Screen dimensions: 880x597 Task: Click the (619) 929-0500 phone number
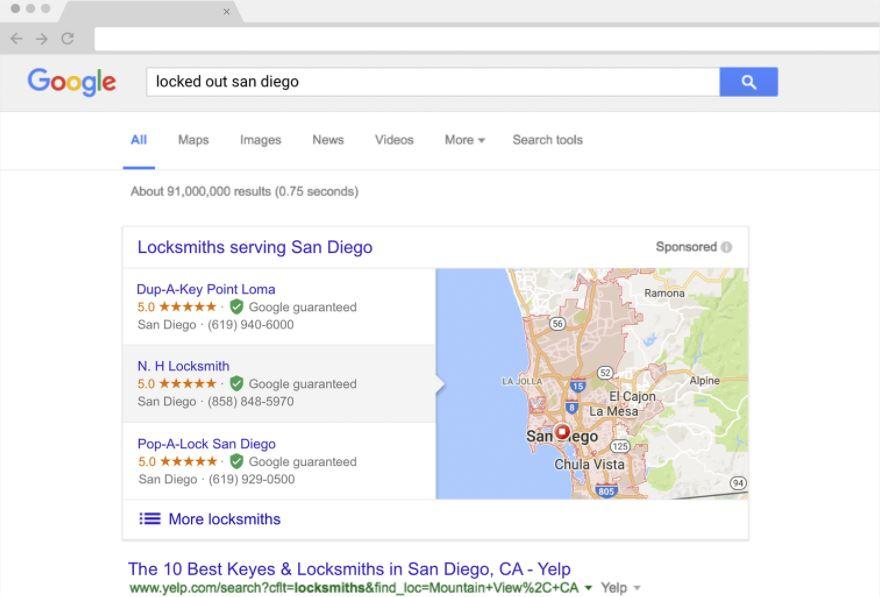coord(251,479)
